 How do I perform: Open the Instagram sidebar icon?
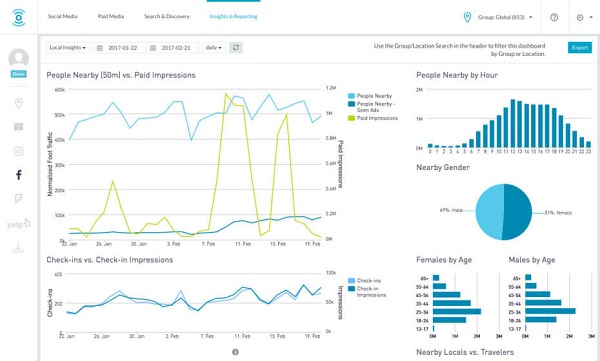[18, 151]
